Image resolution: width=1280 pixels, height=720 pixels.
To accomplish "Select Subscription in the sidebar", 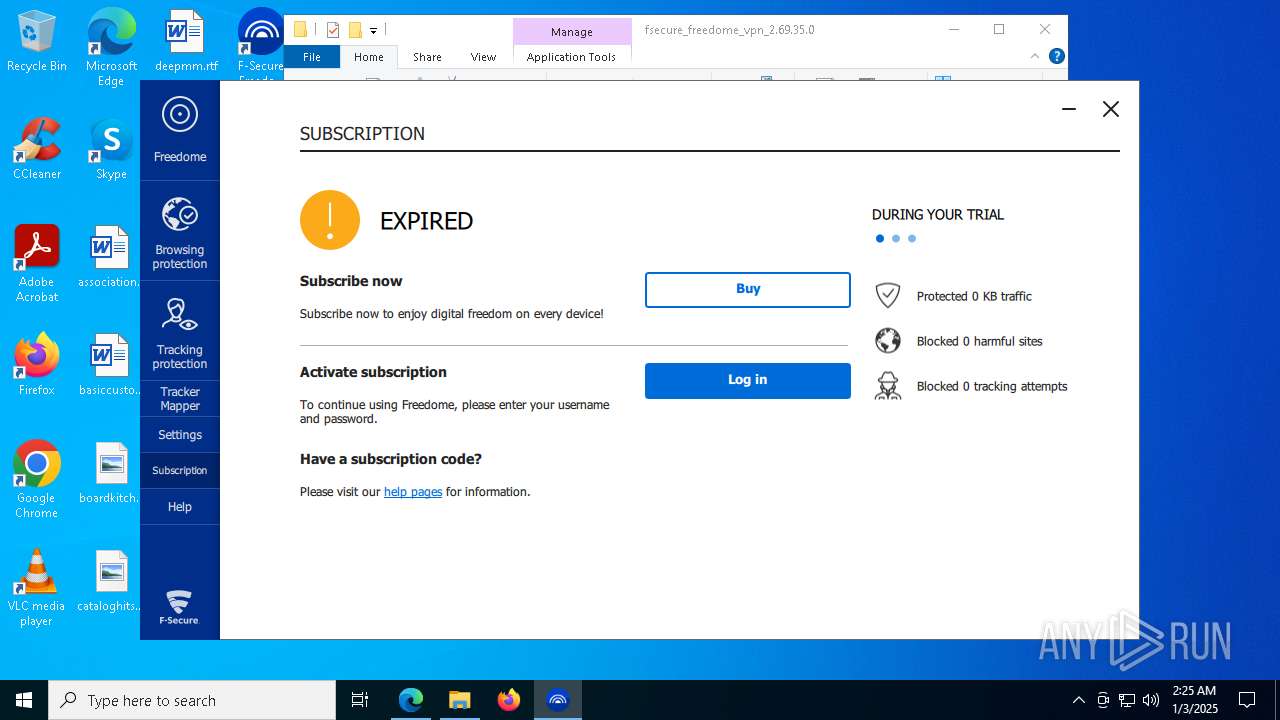I will click(180, 470).
